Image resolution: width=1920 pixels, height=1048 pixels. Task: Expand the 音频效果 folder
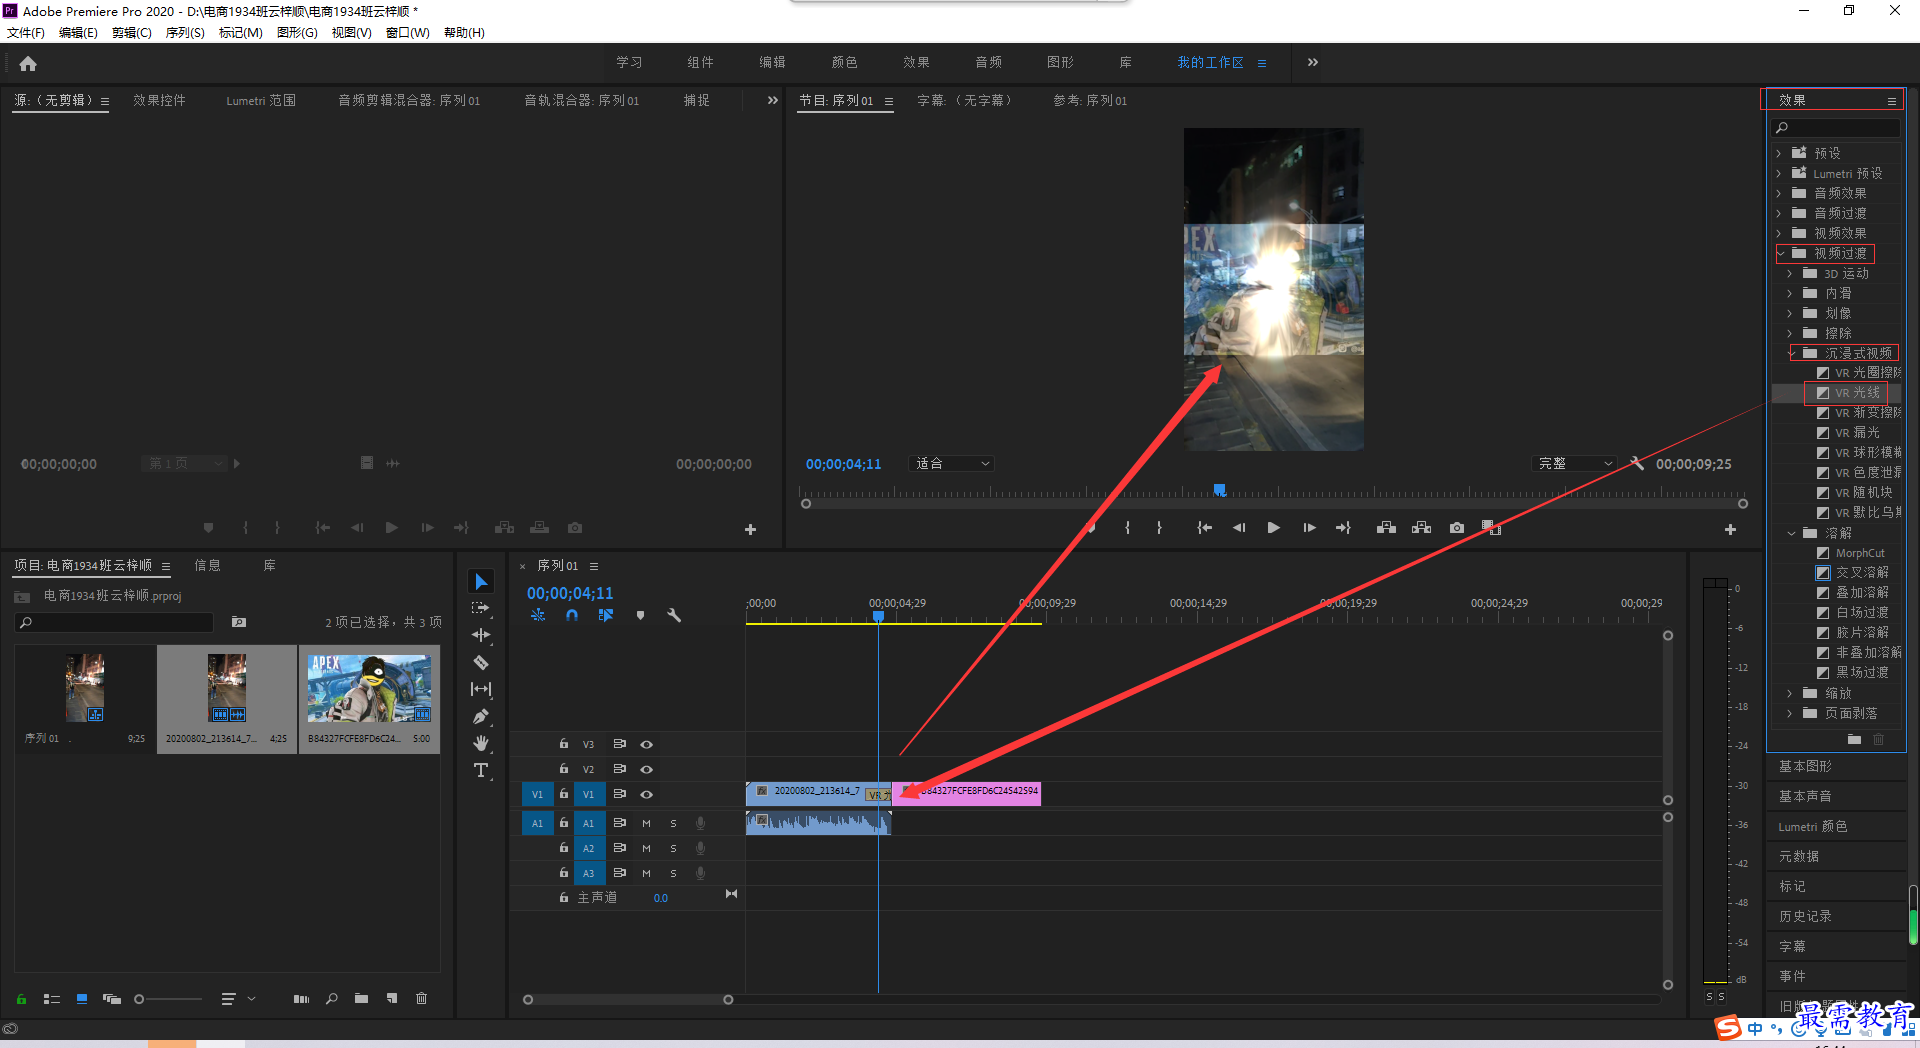pos(1779,194)
